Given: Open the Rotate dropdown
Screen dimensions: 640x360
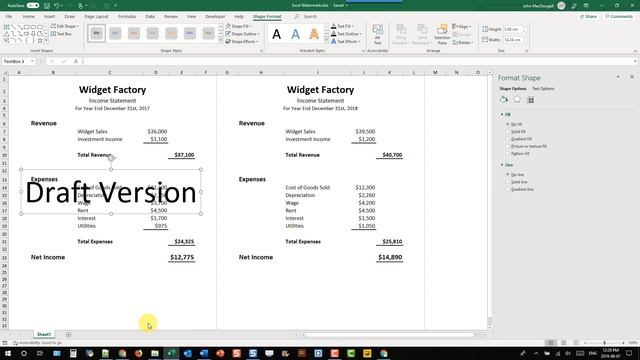Looking at the screenshot, I should [x=463, y=42].
